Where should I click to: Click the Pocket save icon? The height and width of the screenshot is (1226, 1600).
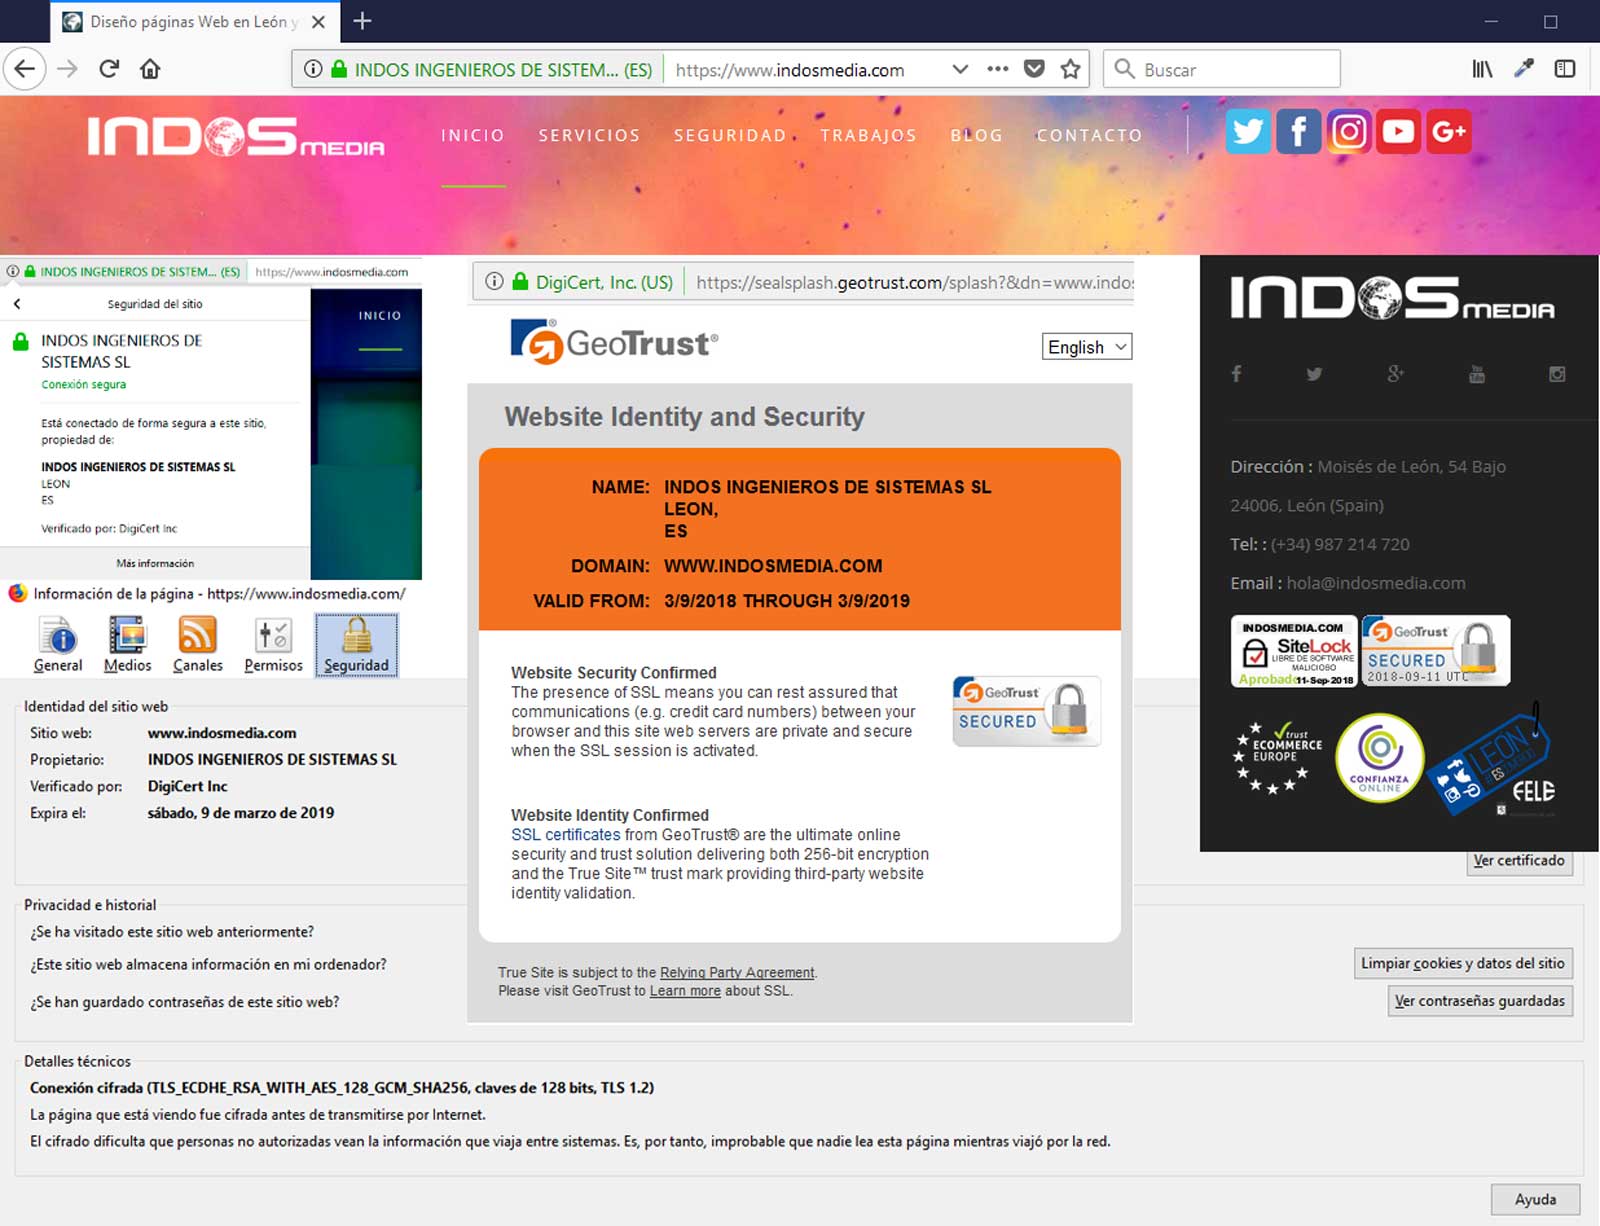pyautogui.click(x=1034, y=69)
